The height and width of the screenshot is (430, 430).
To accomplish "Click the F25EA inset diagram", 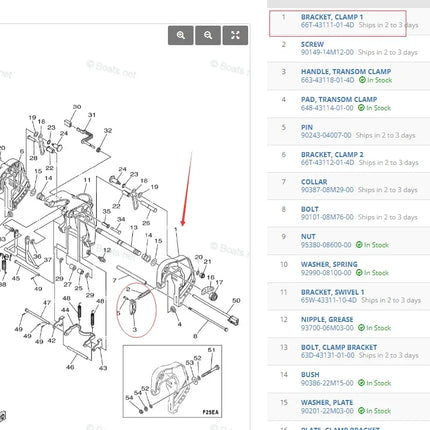I will coord(172,381).
